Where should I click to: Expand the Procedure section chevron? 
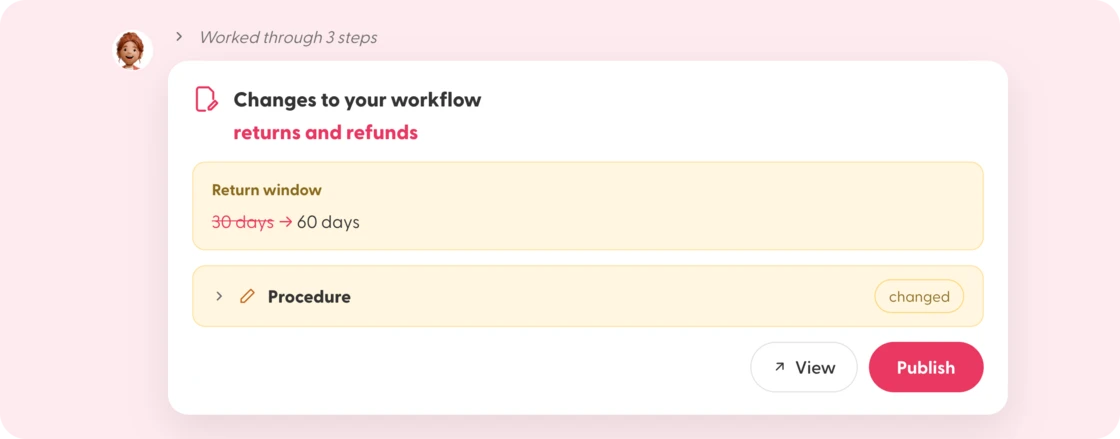[x=219, y=296]
